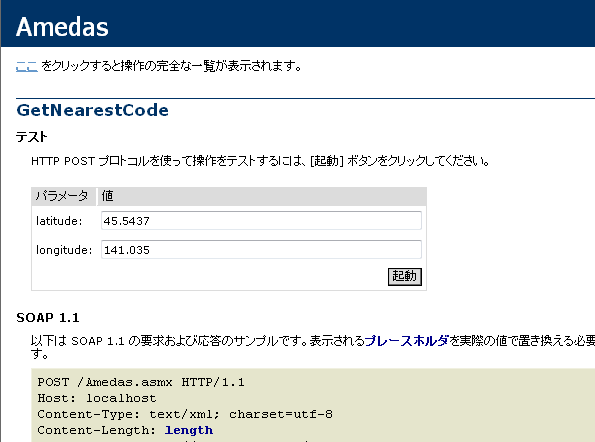
Task: Click the ここ link for the operations list
Action: 27,66
